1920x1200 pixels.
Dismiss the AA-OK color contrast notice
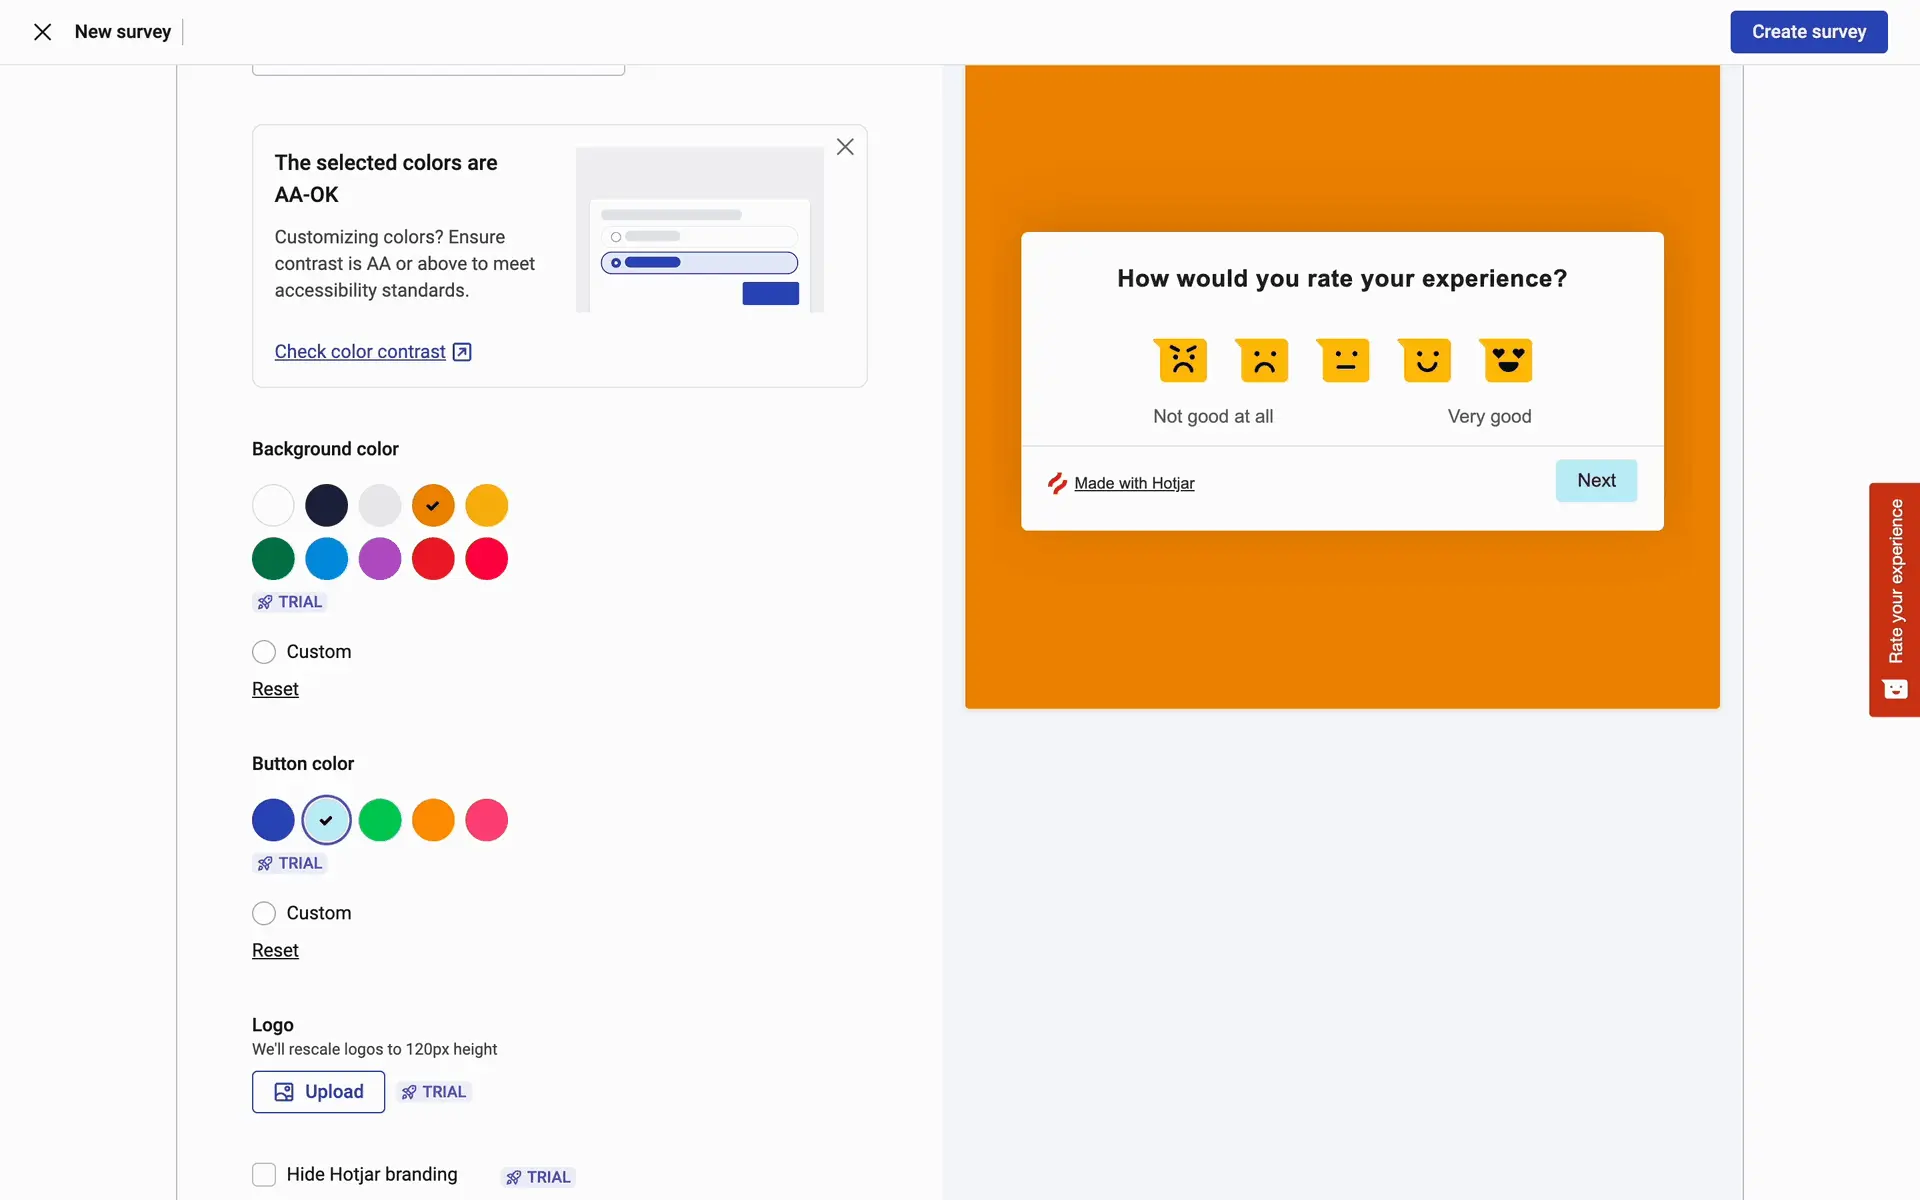pyautogui.click(x=845, y=147)
